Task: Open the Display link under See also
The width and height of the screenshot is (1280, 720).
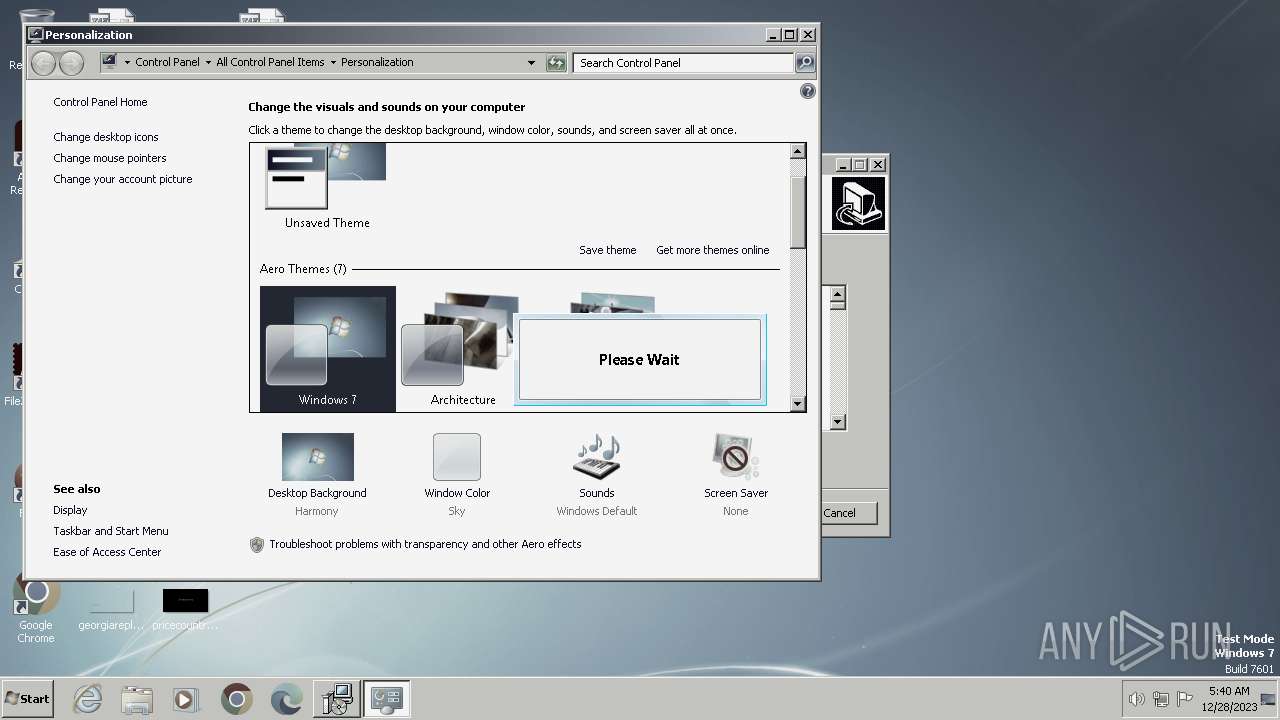Action: click(x=70, y=510)
